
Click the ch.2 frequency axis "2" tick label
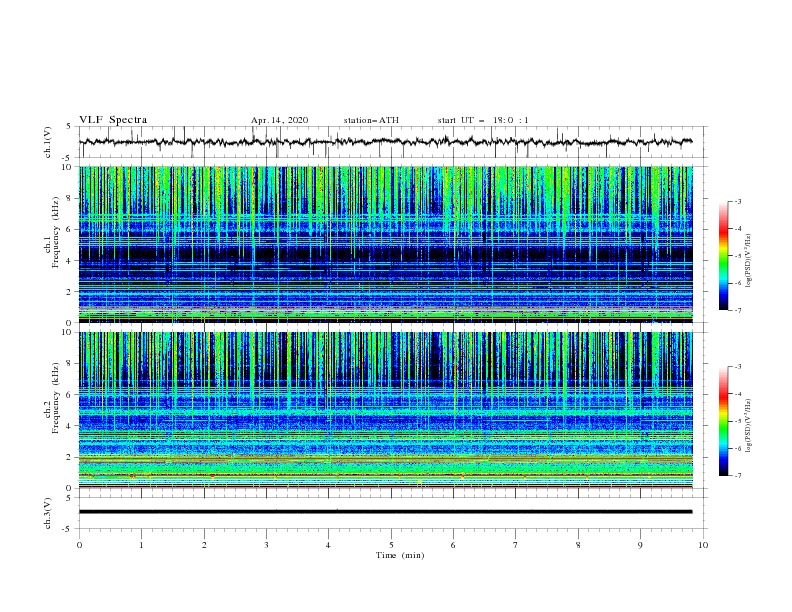tap(71, 457)
